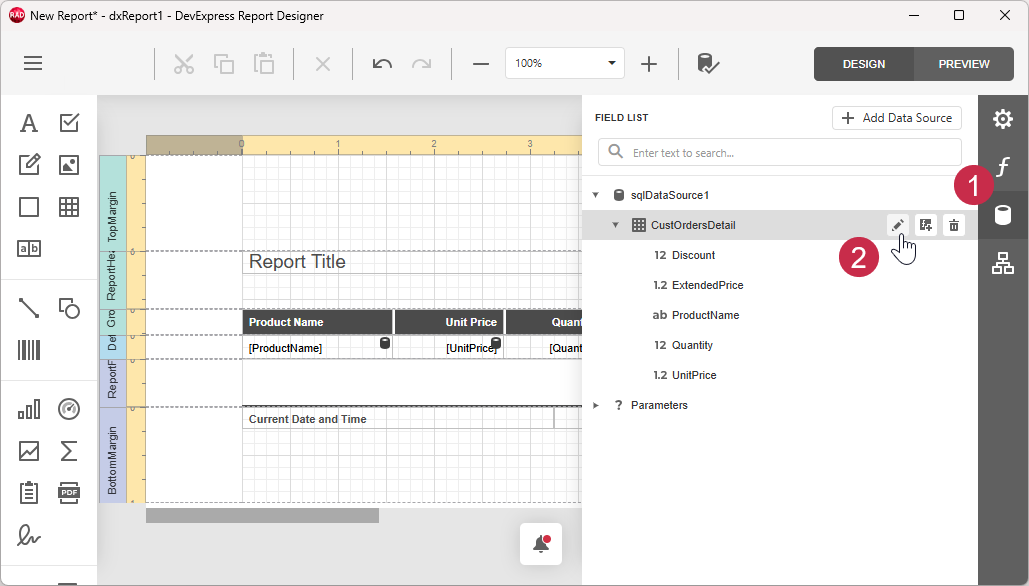Delete CustOrdersDetail using the trash icon
Viewport: 1029px width, 586px height.
pos(954,225)
